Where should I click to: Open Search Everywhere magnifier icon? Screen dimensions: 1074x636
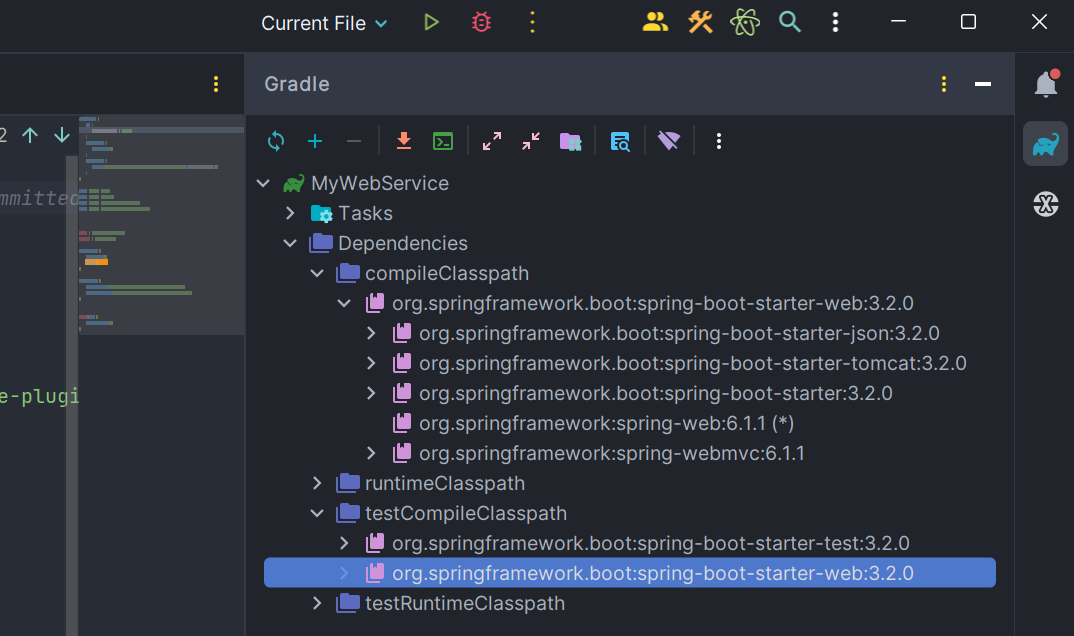coord(790,23)
